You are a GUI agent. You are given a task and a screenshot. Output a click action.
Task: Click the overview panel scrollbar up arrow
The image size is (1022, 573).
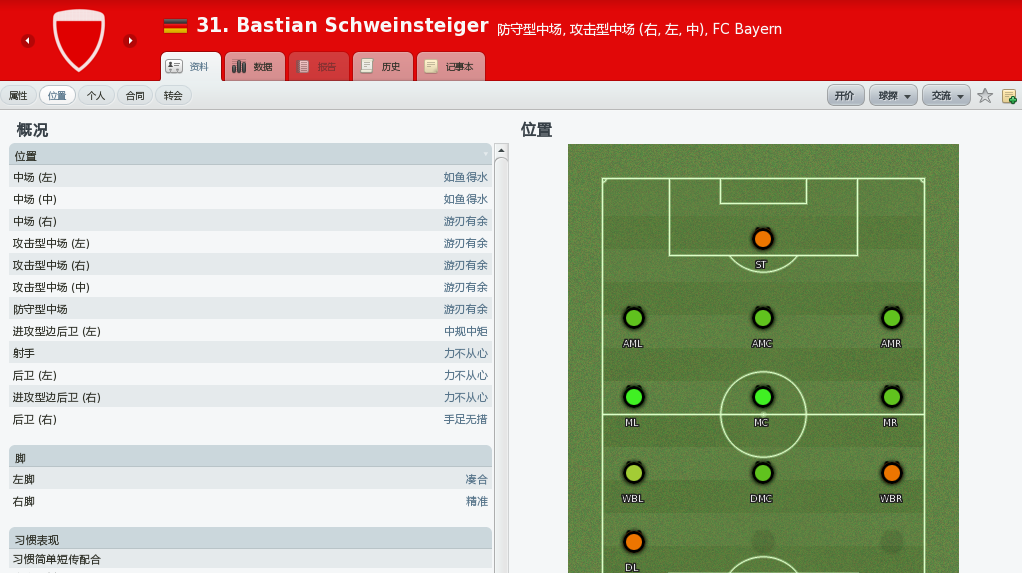(x=501, y=151)
